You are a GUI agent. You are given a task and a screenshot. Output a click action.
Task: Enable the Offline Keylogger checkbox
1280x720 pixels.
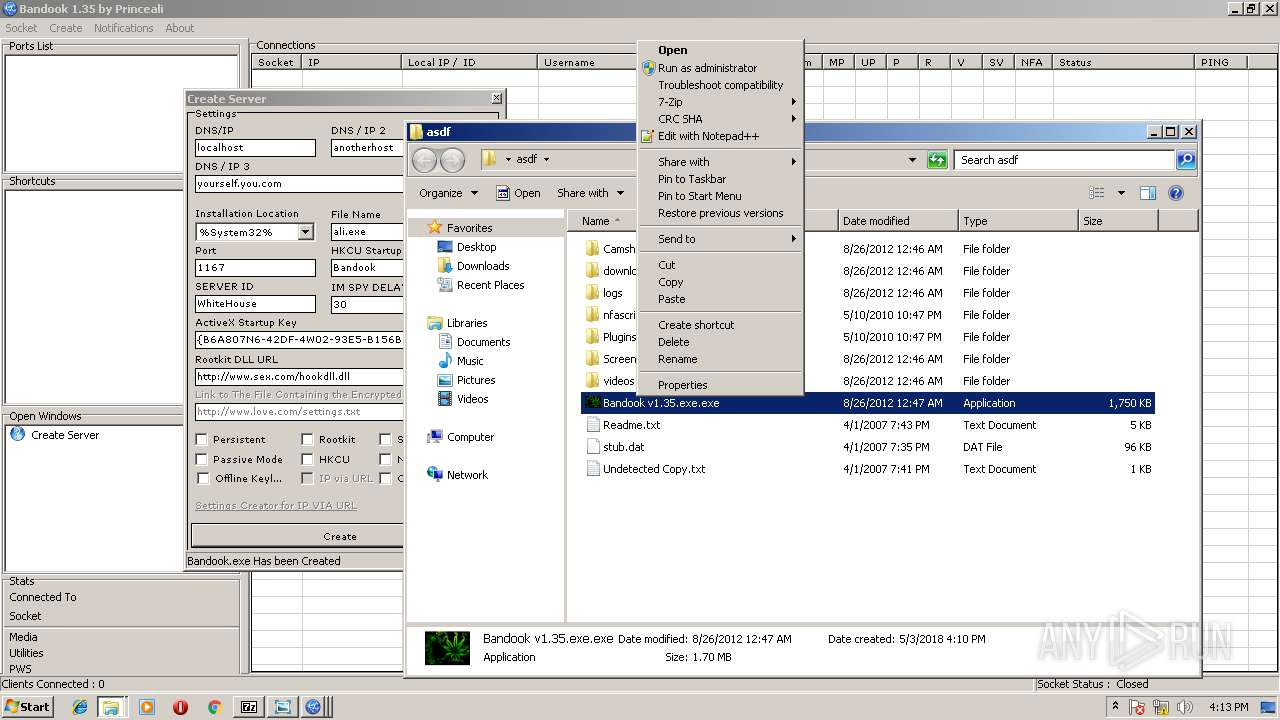pos(202,478)
